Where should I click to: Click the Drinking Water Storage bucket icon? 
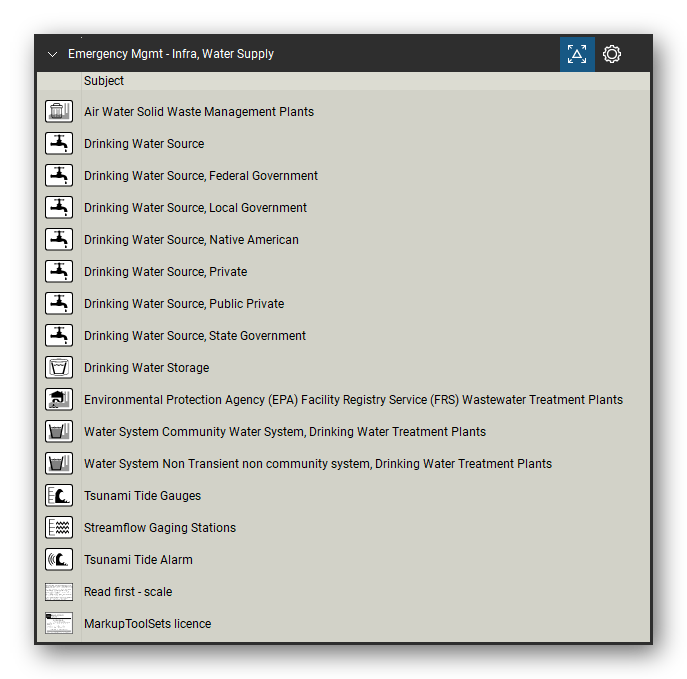pyautogui.click(x=59, y=367)
